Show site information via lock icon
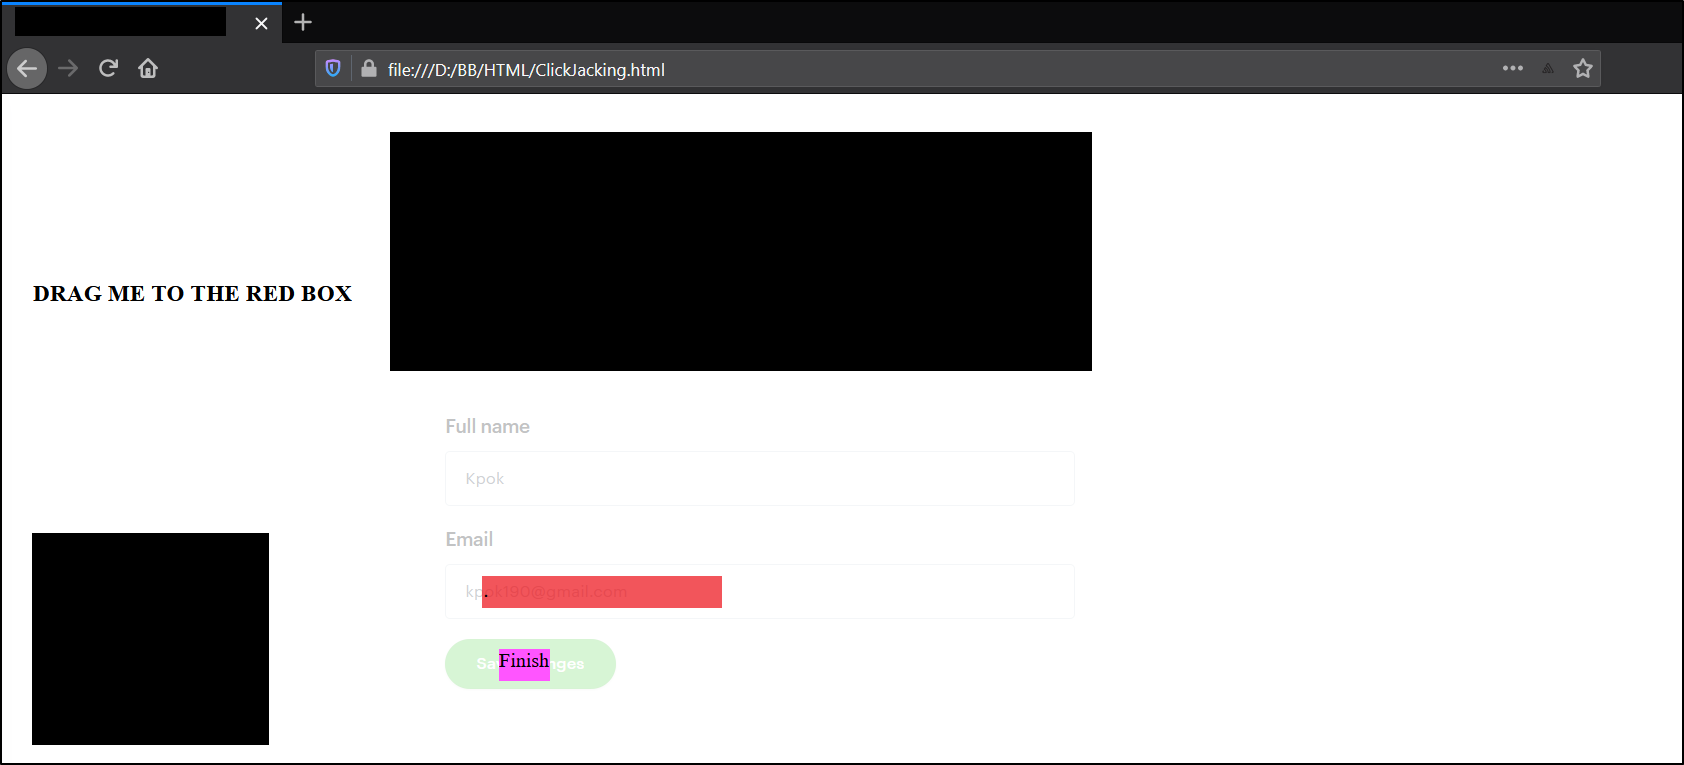Viewport: 1684px width, 765px height. 369,68
